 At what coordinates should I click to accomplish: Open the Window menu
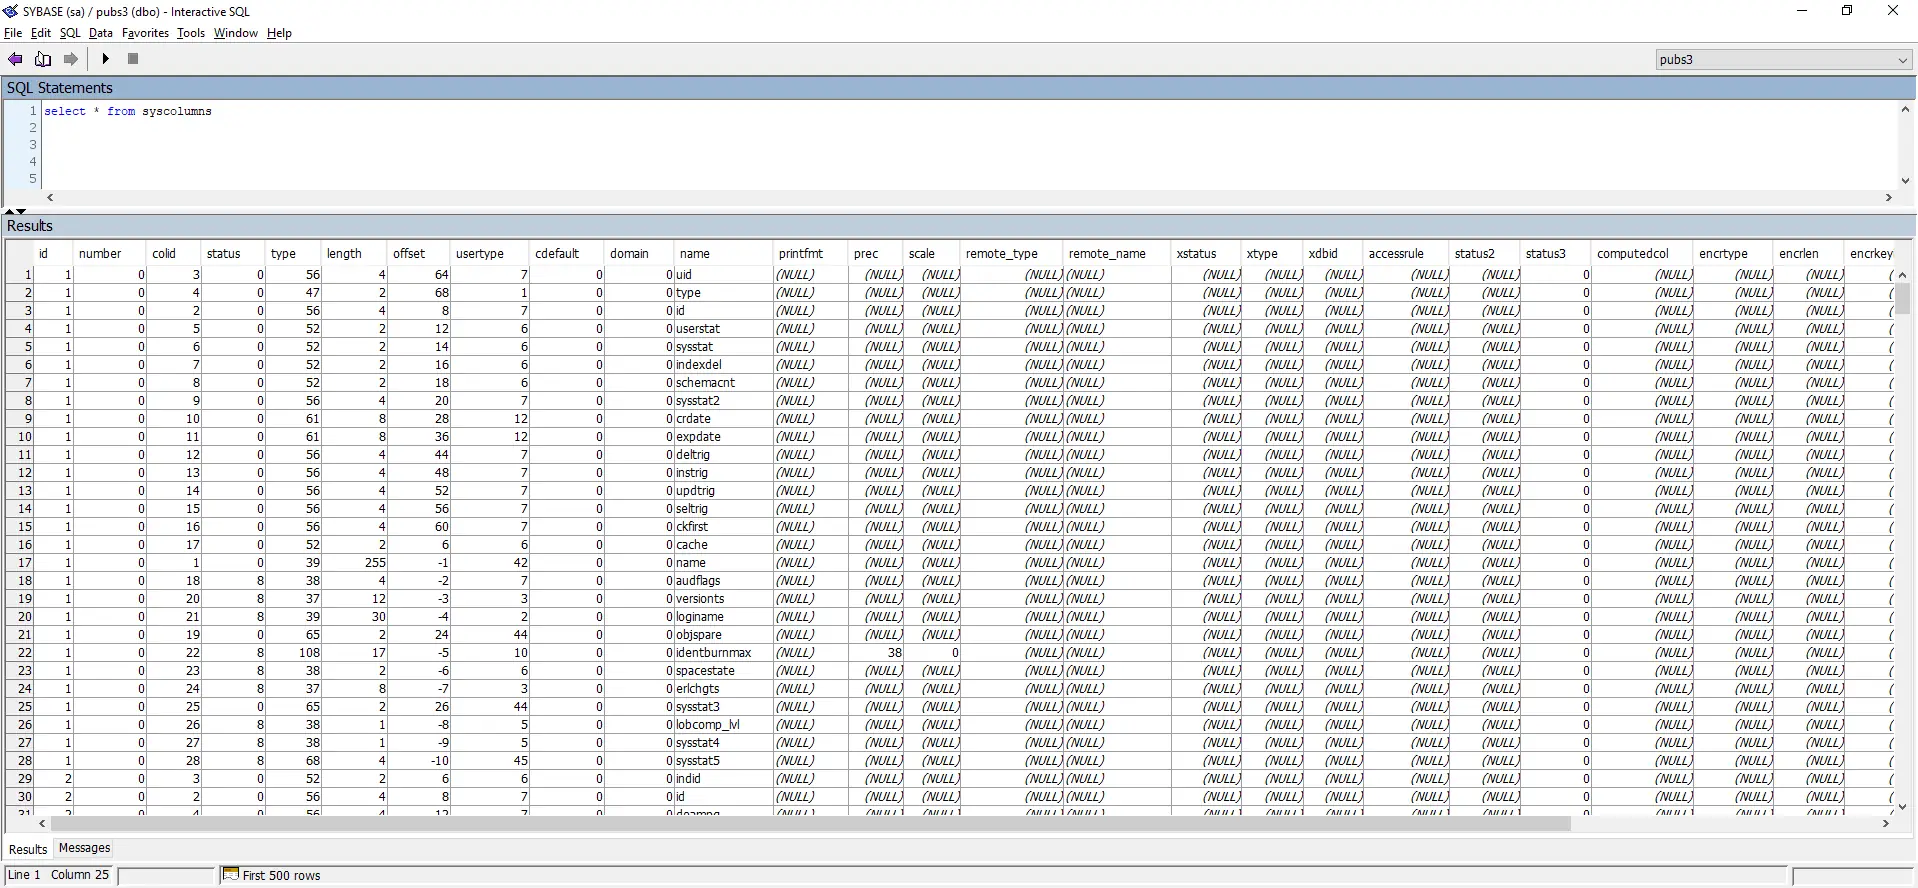coord(236,33)
